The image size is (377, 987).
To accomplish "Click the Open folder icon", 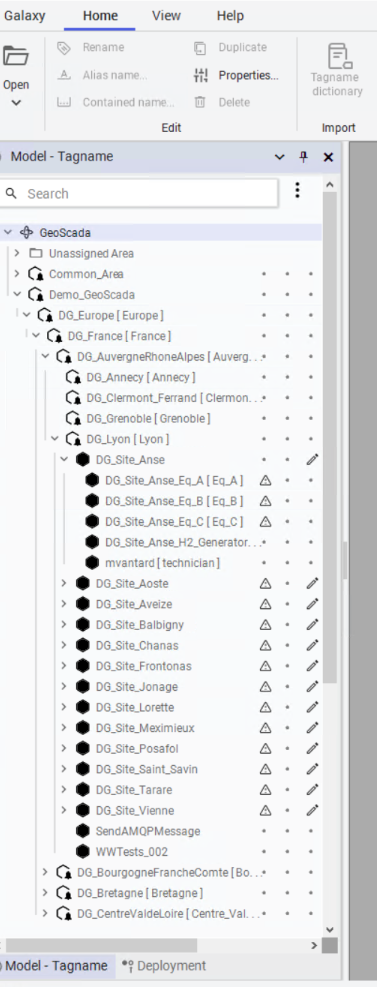I will coord(16,56).
